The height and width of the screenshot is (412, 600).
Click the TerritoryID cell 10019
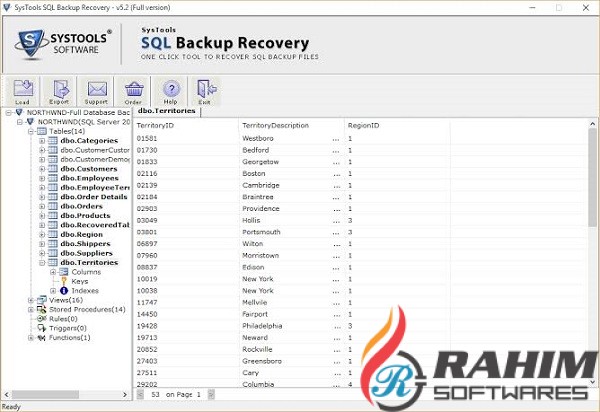(x=147, y=279)
